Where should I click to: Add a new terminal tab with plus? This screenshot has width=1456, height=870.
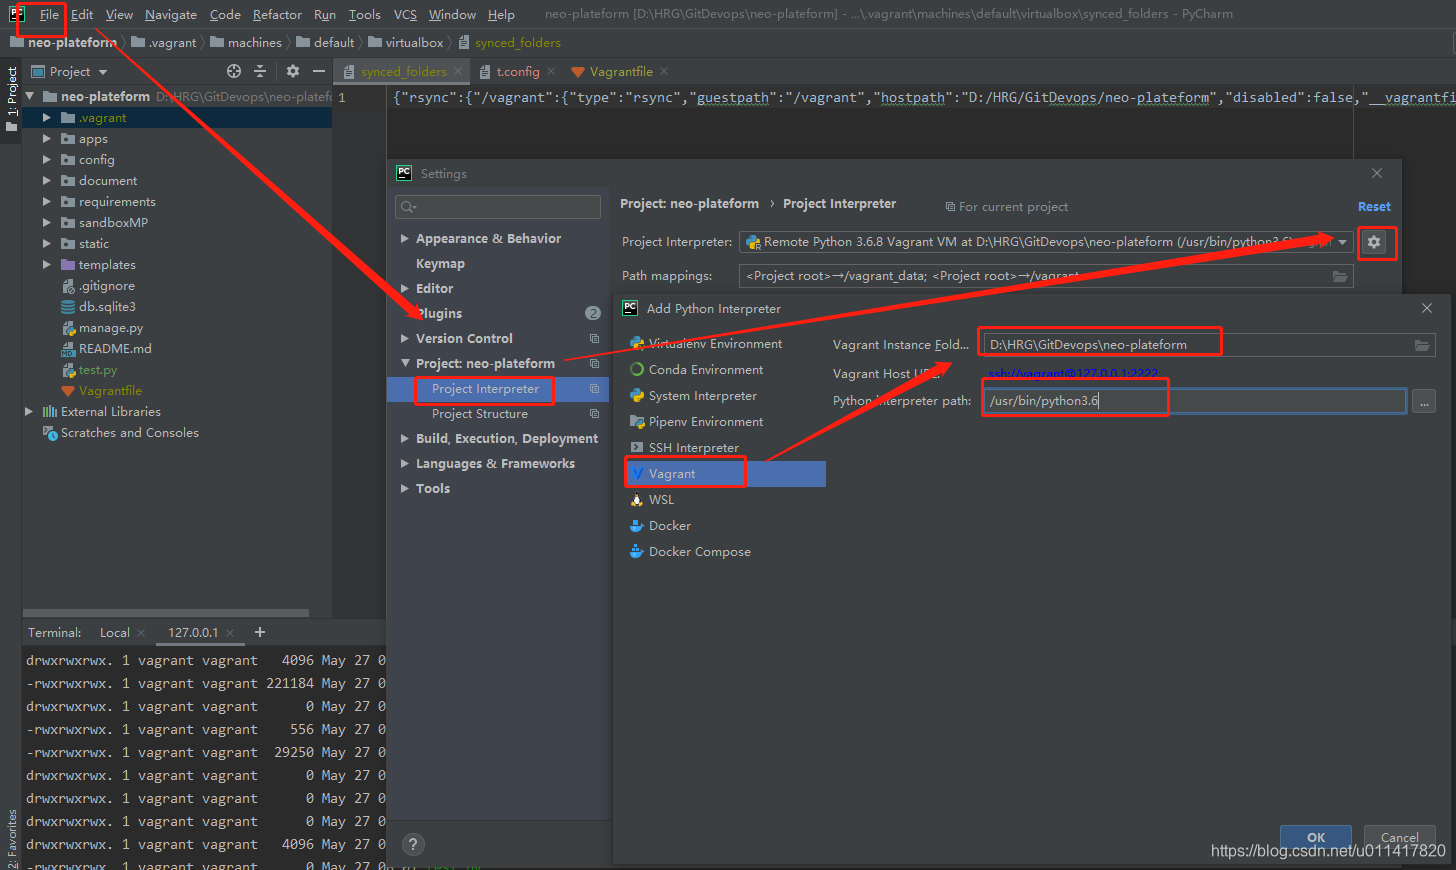pyautogui.click(x=260, y=632)
